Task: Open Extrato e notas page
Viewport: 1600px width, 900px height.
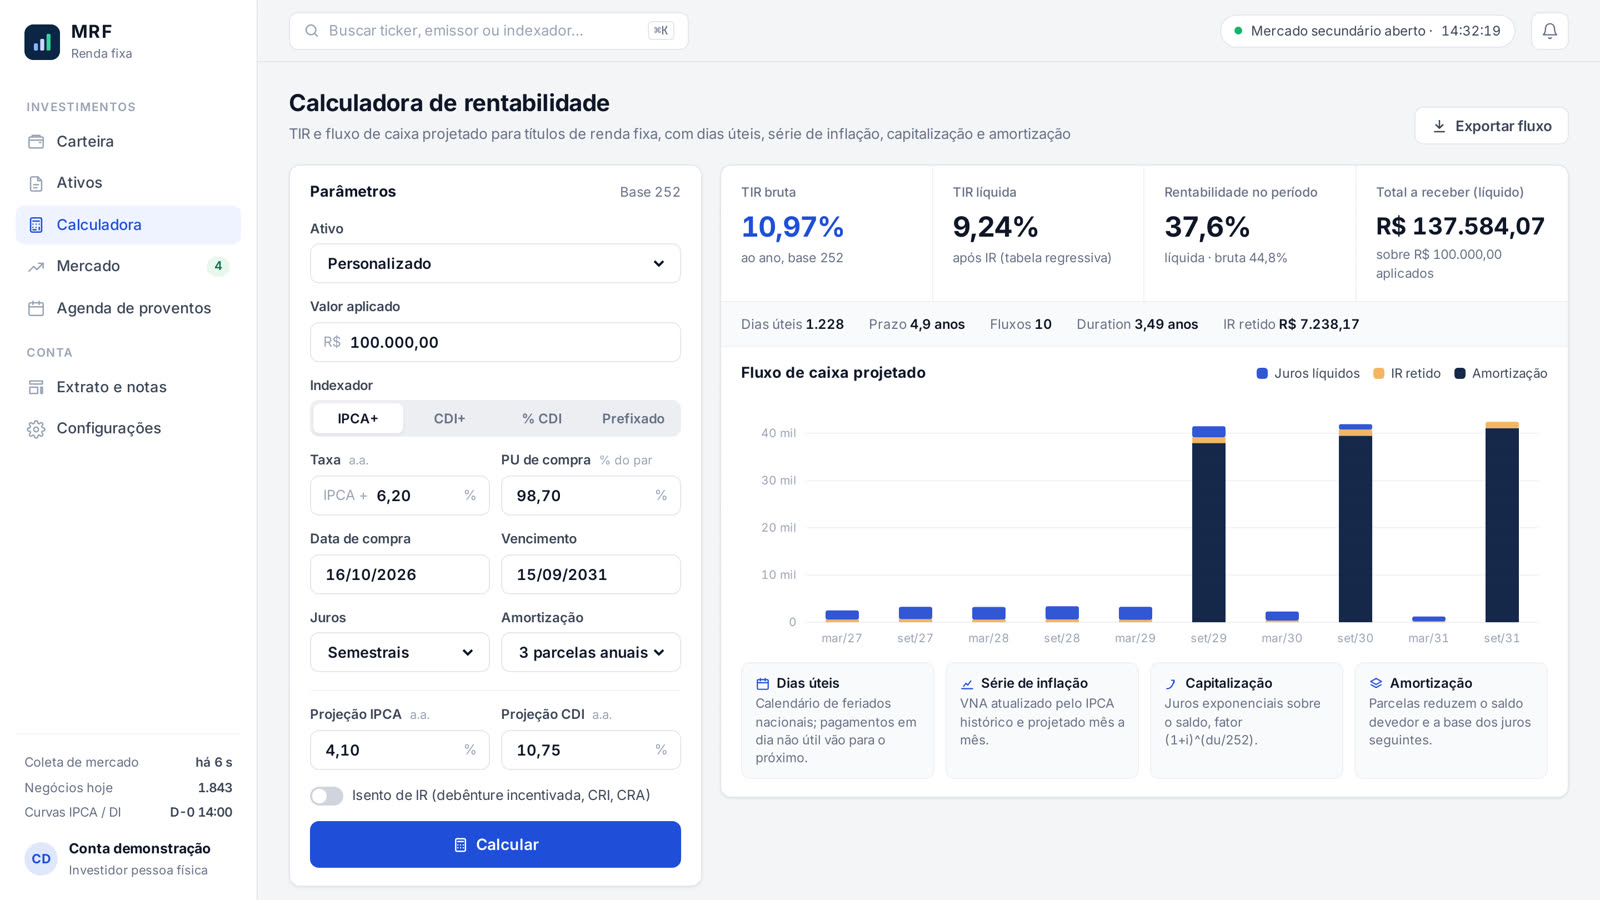Action: point(128,387)
